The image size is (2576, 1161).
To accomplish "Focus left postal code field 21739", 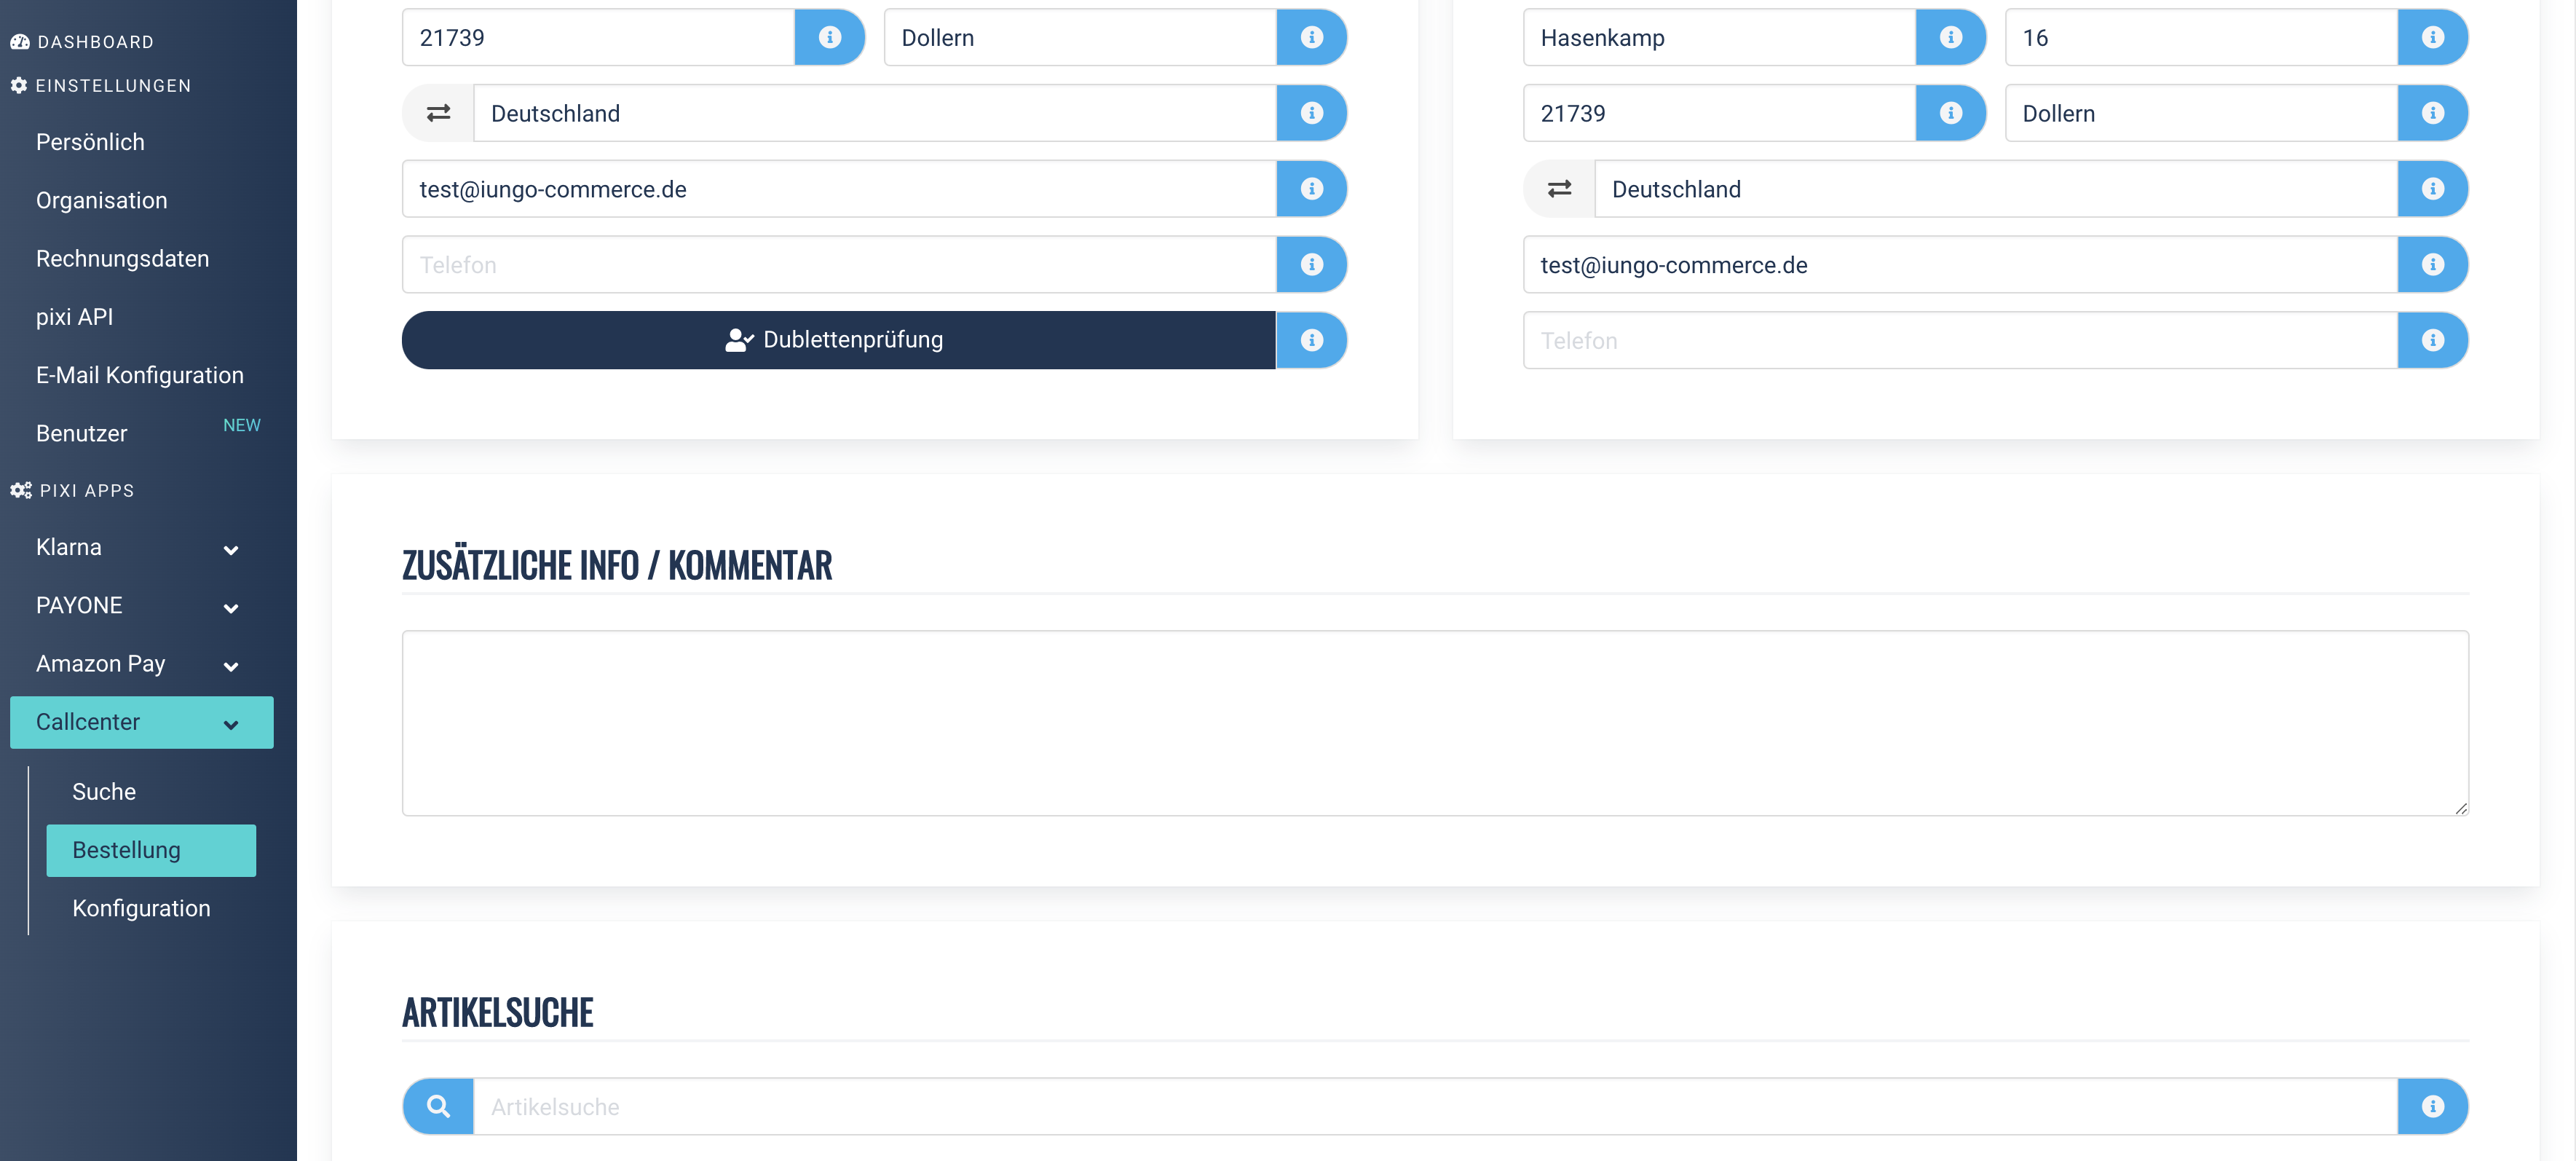I will (599, 38).
